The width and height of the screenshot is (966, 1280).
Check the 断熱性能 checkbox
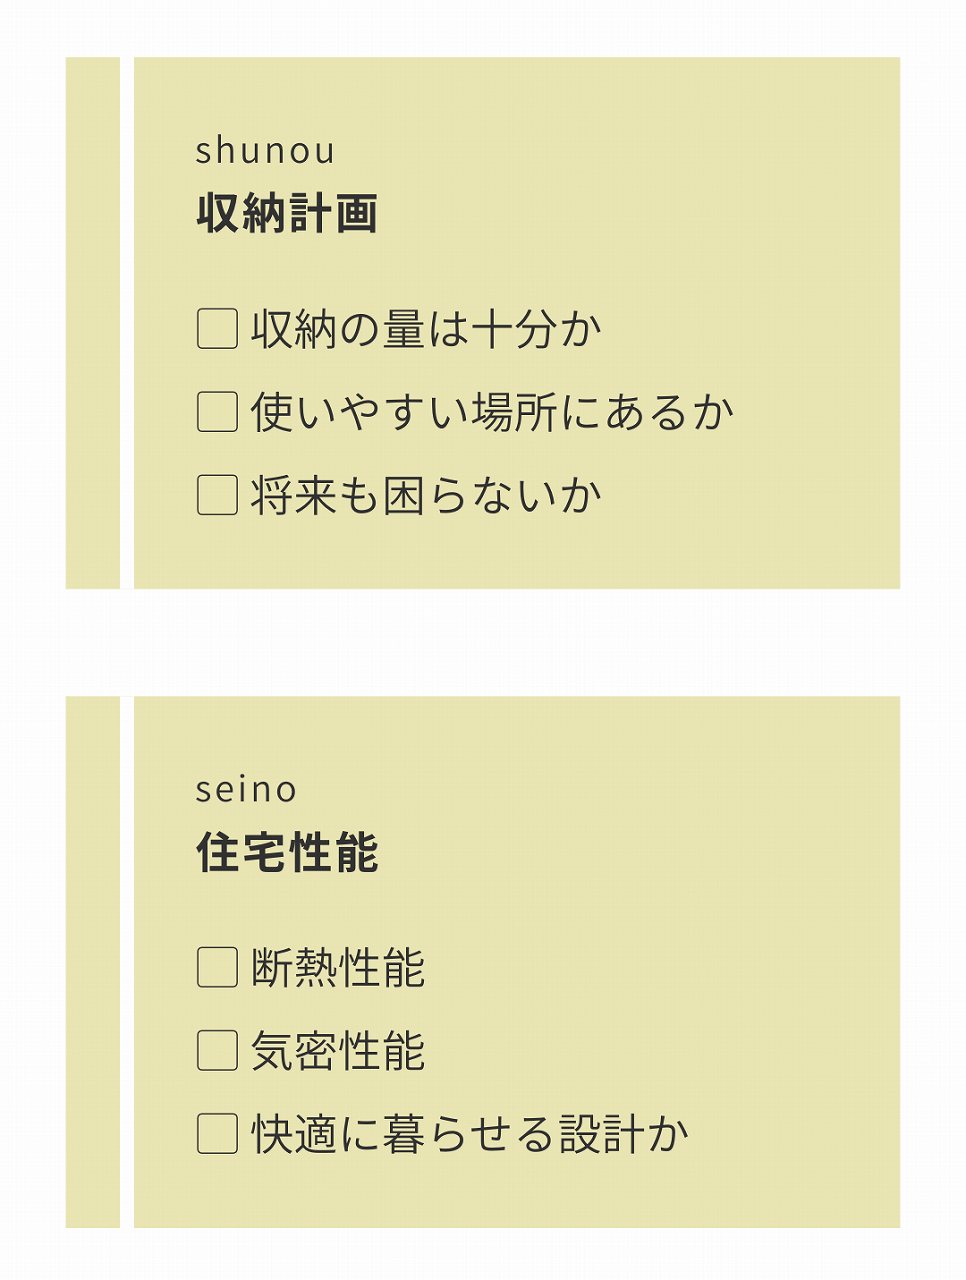tap(217, 968)
